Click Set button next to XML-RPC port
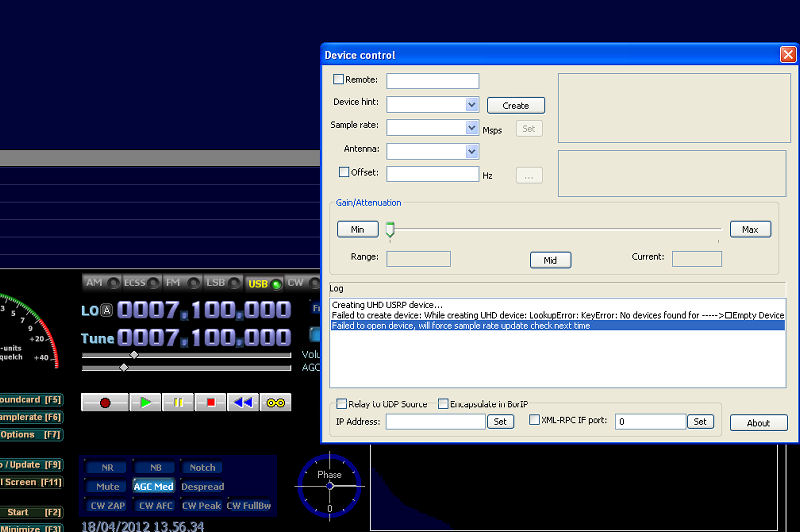The image size is (800, 532). (x=700, y=421)
